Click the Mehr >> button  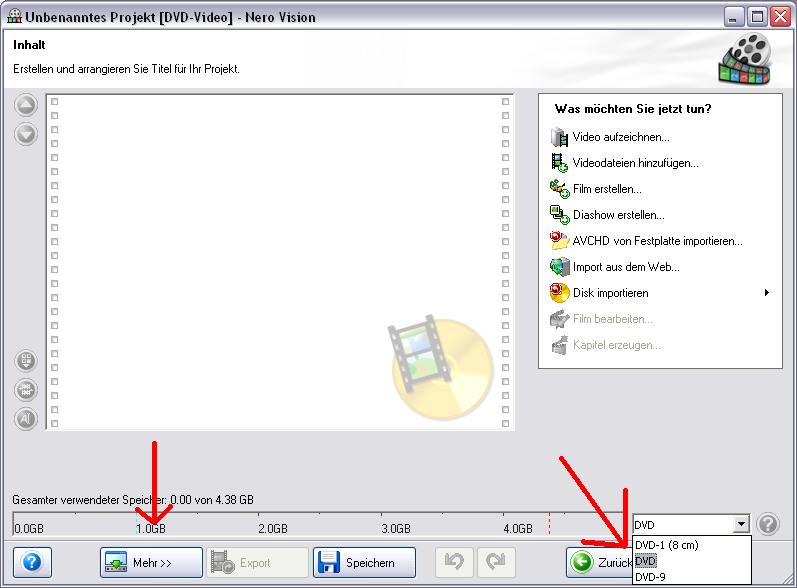pos(151,563)
